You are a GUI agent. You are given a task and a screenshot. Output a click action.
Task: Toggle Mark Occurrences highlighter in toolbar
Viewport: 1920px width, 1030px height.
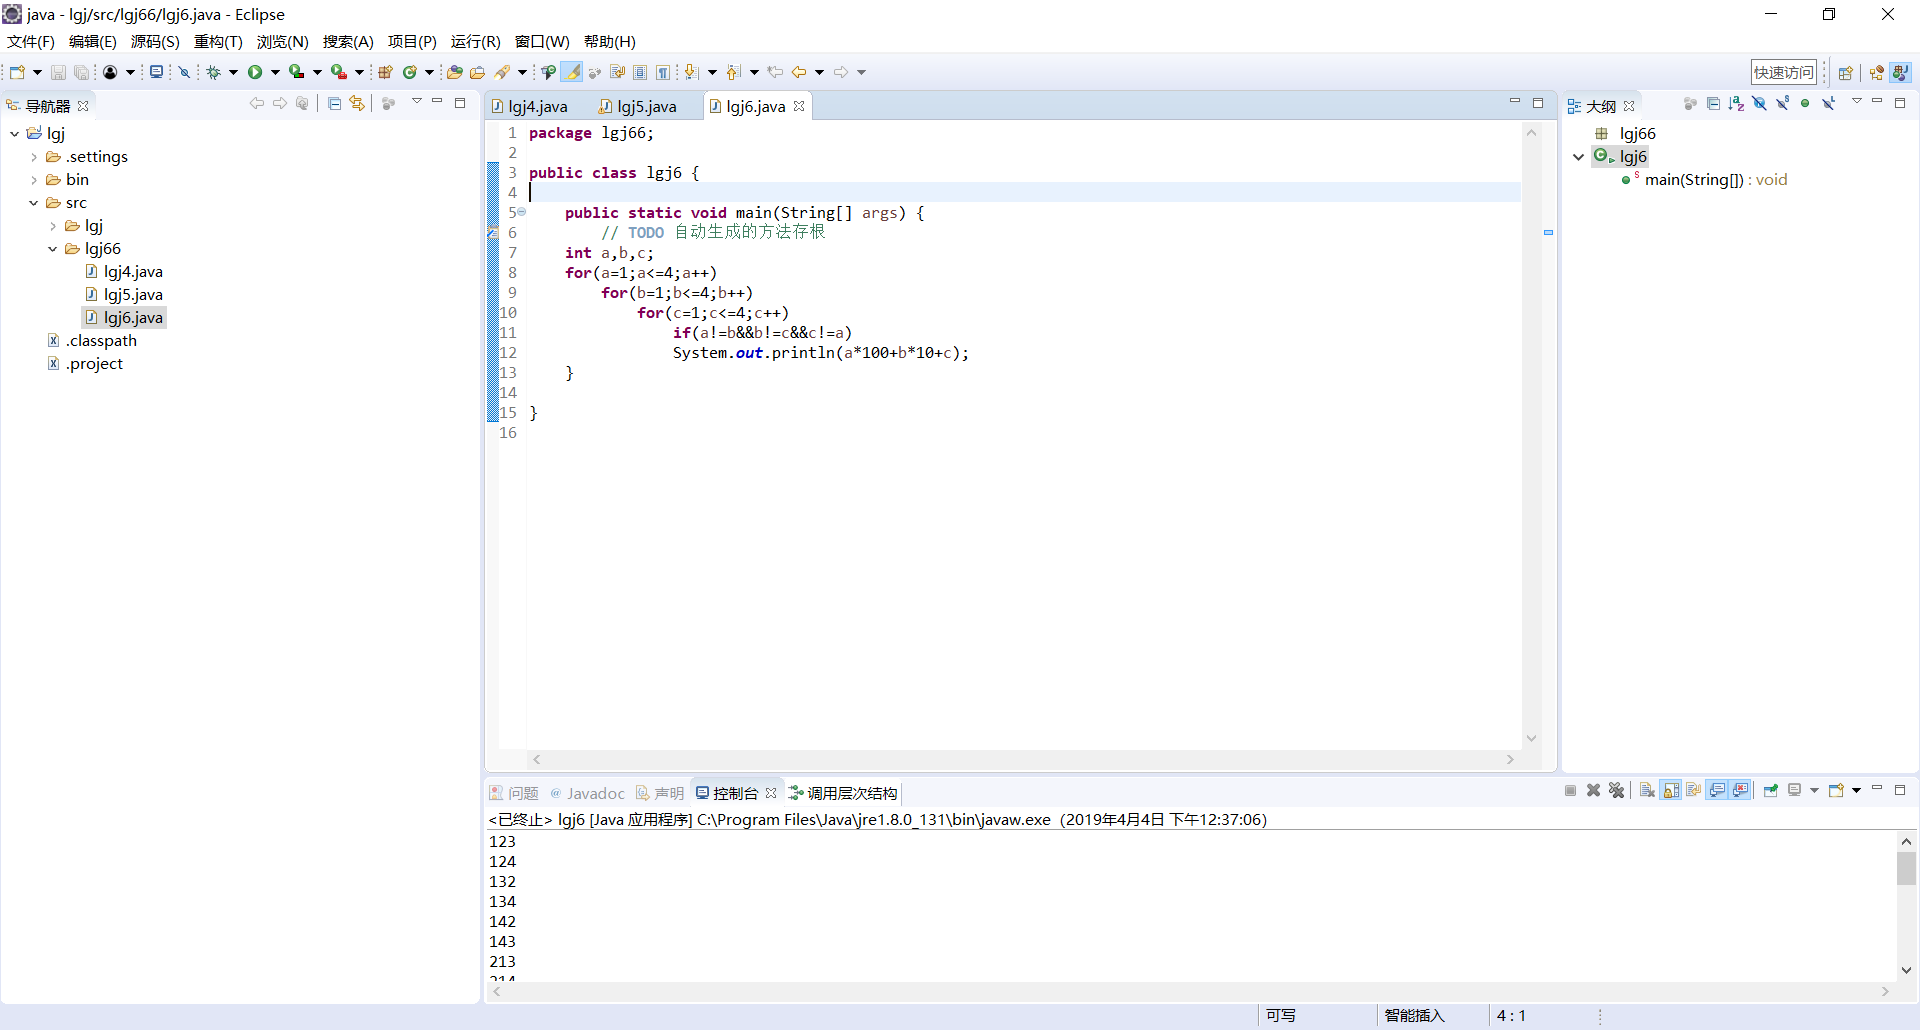572,72
